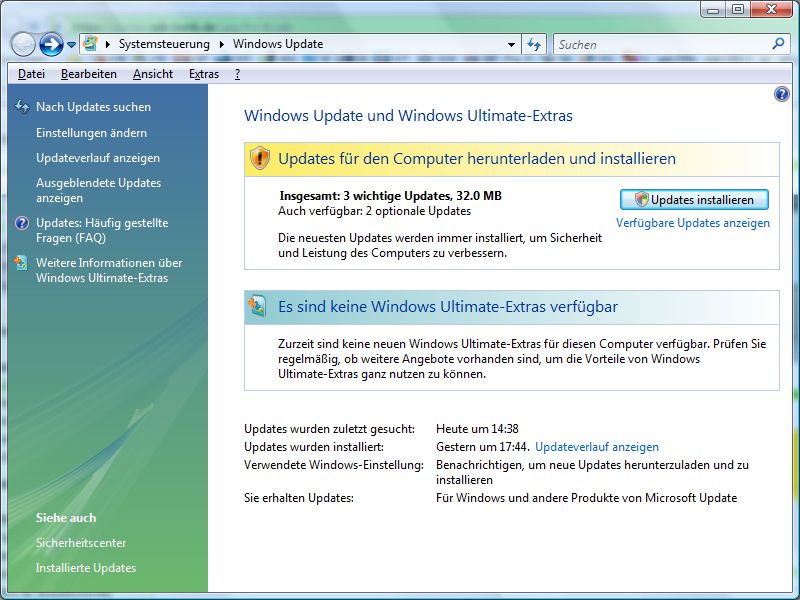Click Systemsteuerung in the address bar
This screenshot has height=600, width=800.
(164, 44)
